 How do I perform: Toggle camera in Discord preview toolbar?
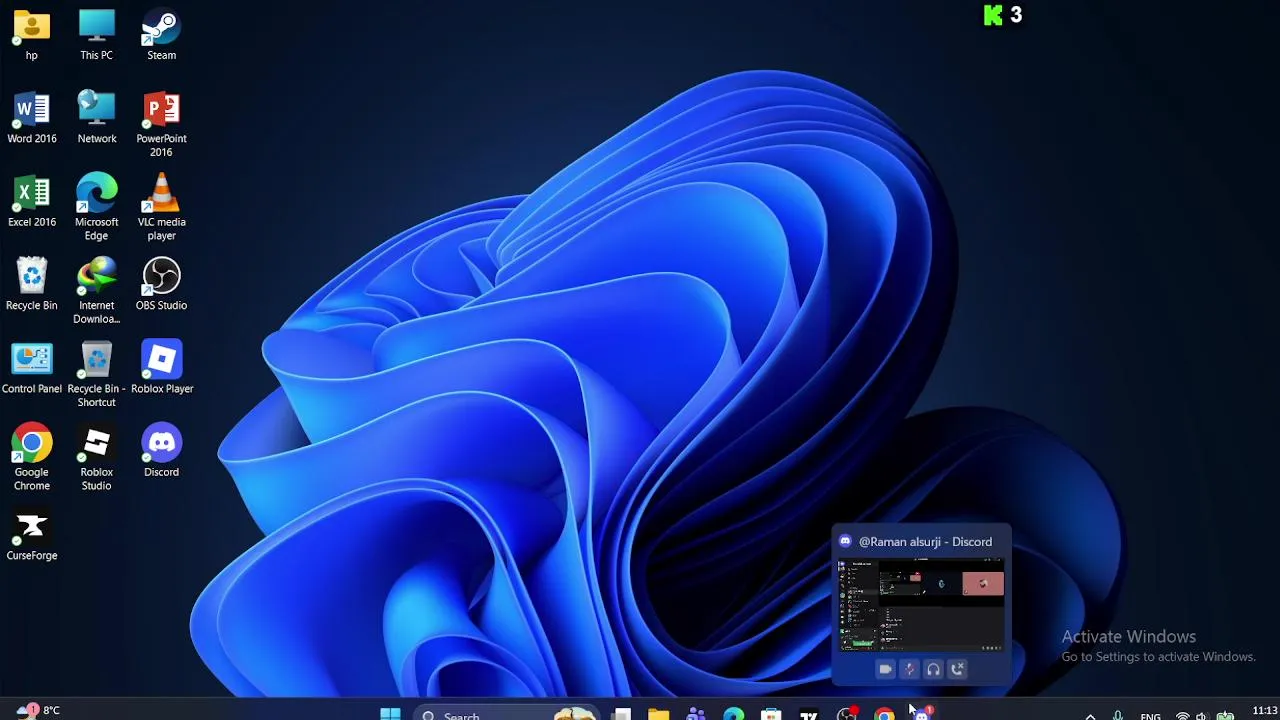[885, 669]
